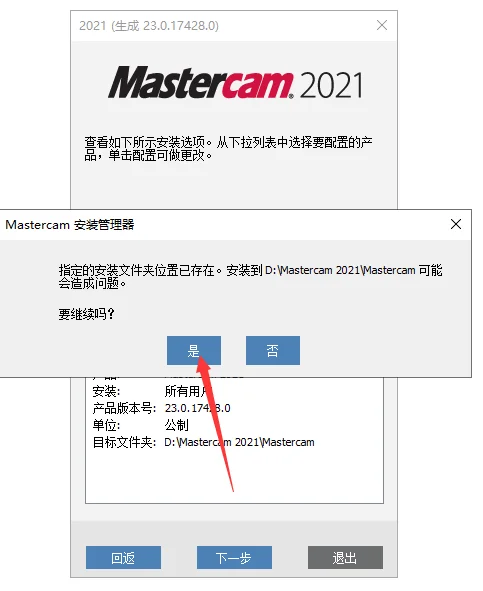This screenshot has width=483, height=591.
Task: Click empty space in the summary list box
Action: click(x=234, y=477)
